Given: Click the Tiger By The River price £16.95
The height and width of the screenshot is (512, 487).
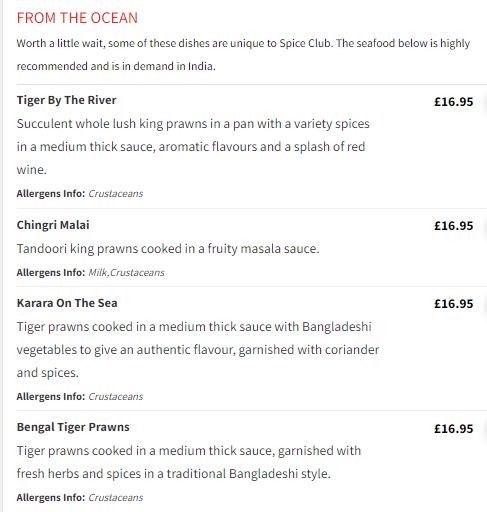Looking at the screenshot, I should (x=453, y=102).
